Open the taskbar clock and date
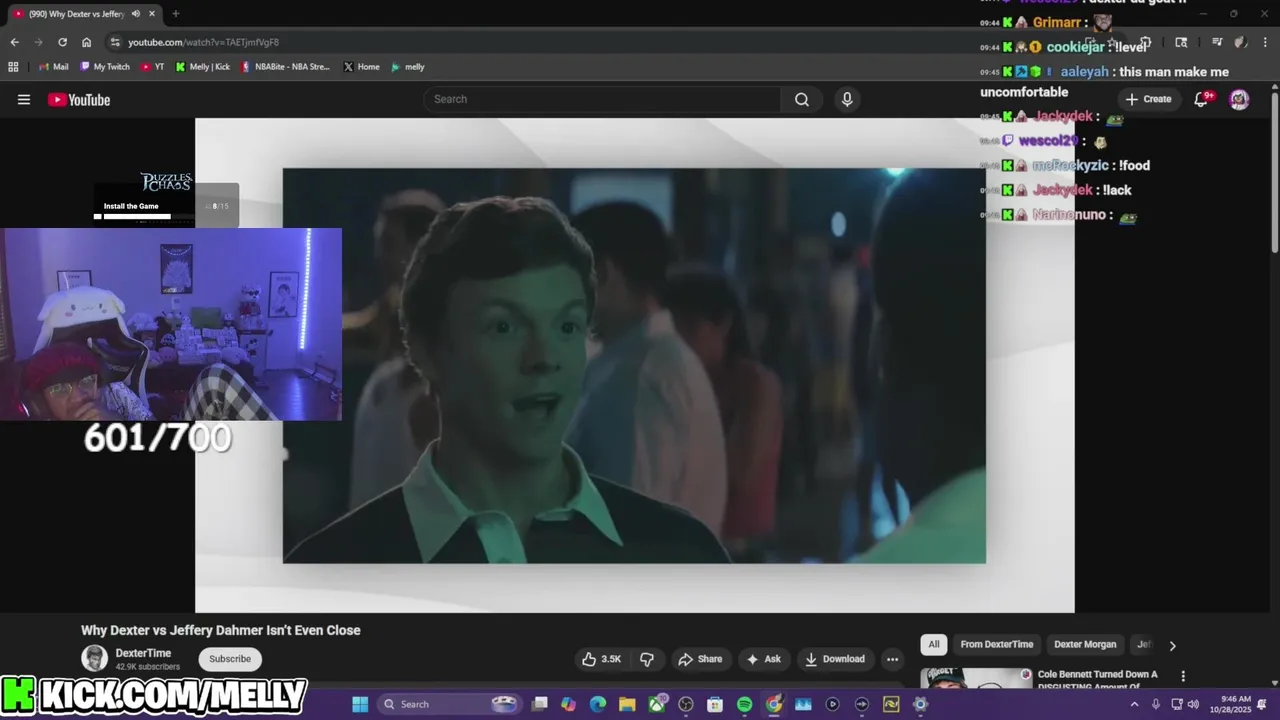 pyautogui.click(x=1231, y=704)
